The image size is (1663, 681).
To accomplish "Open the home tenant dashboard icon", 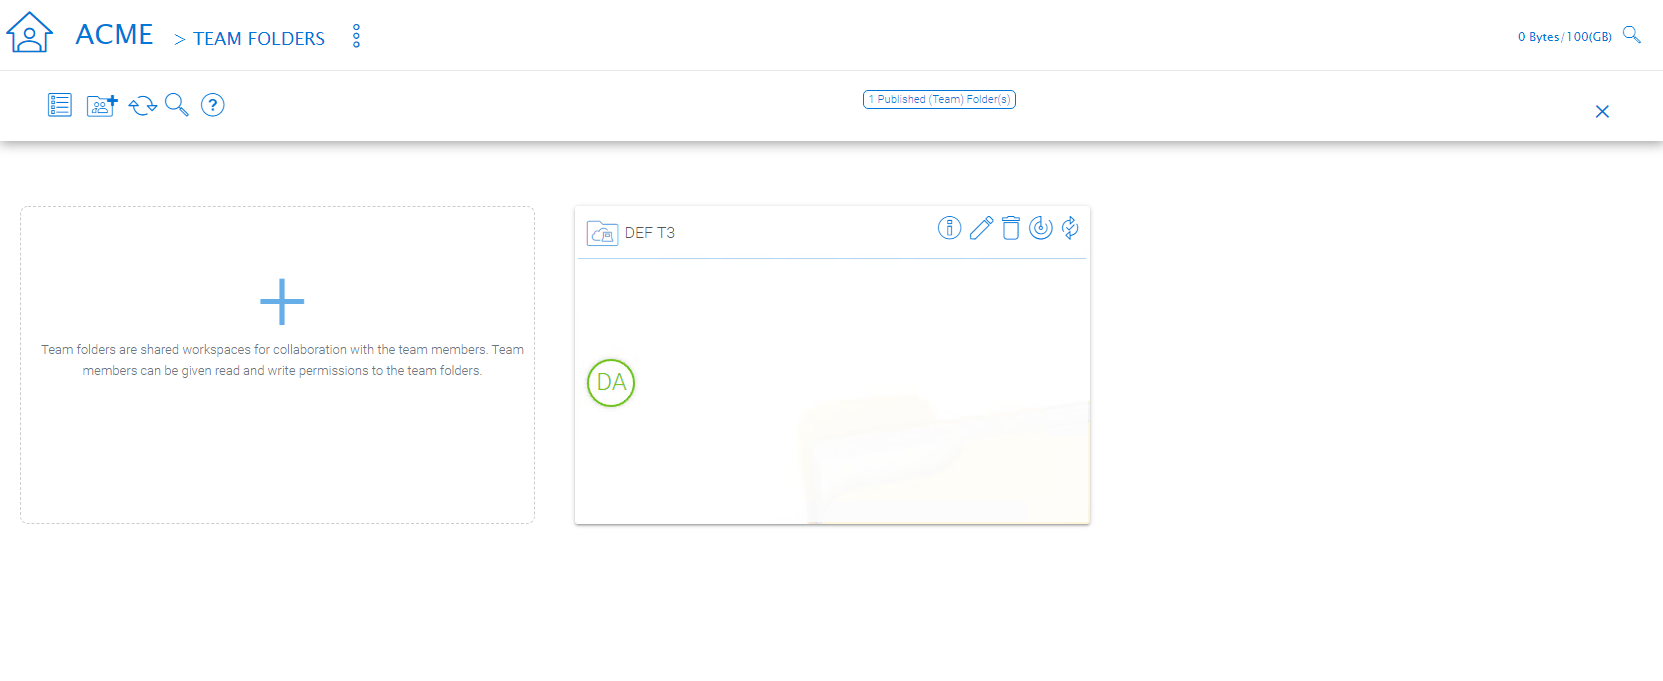I will [x=29, y=33].
